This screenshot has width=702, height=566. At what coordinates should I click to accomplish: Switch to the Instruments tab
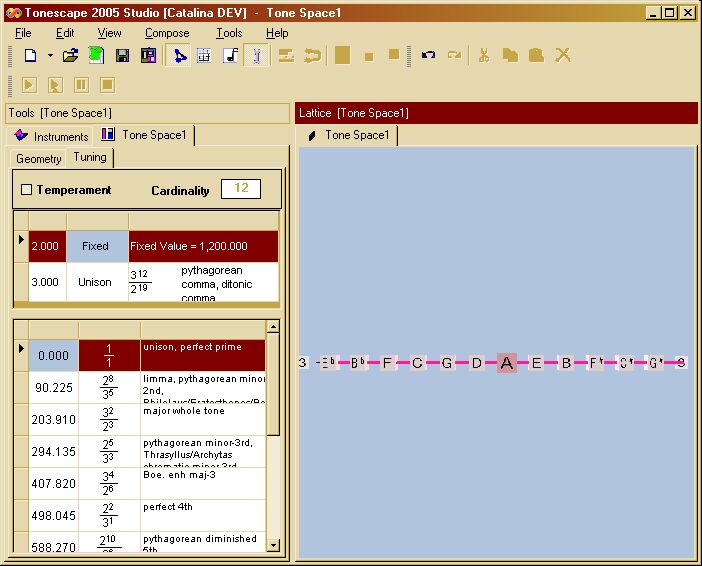tap(51, 136)
